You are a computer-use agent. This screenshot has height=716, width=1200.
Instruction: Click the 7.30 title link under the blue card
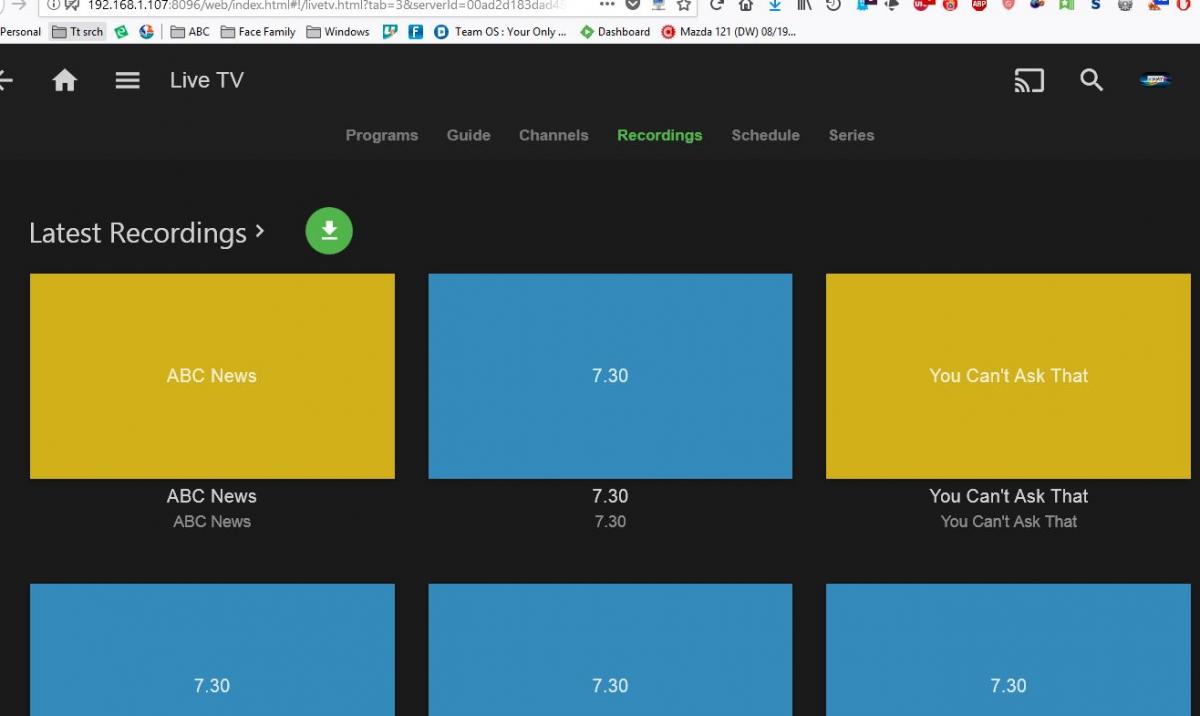(x=610, y=496)
